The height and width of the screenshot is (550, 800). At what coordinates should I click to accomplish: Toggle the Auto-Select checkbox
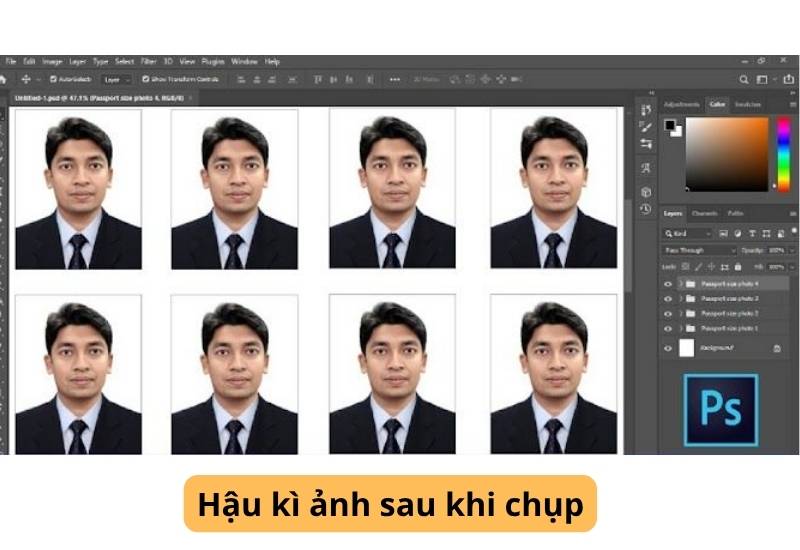51,79
